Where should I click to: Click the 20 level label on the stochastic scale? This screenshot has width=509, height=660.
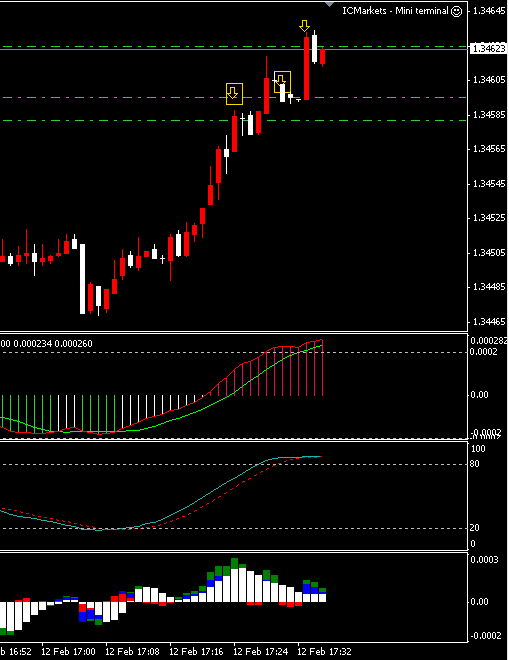coord(474,528)
